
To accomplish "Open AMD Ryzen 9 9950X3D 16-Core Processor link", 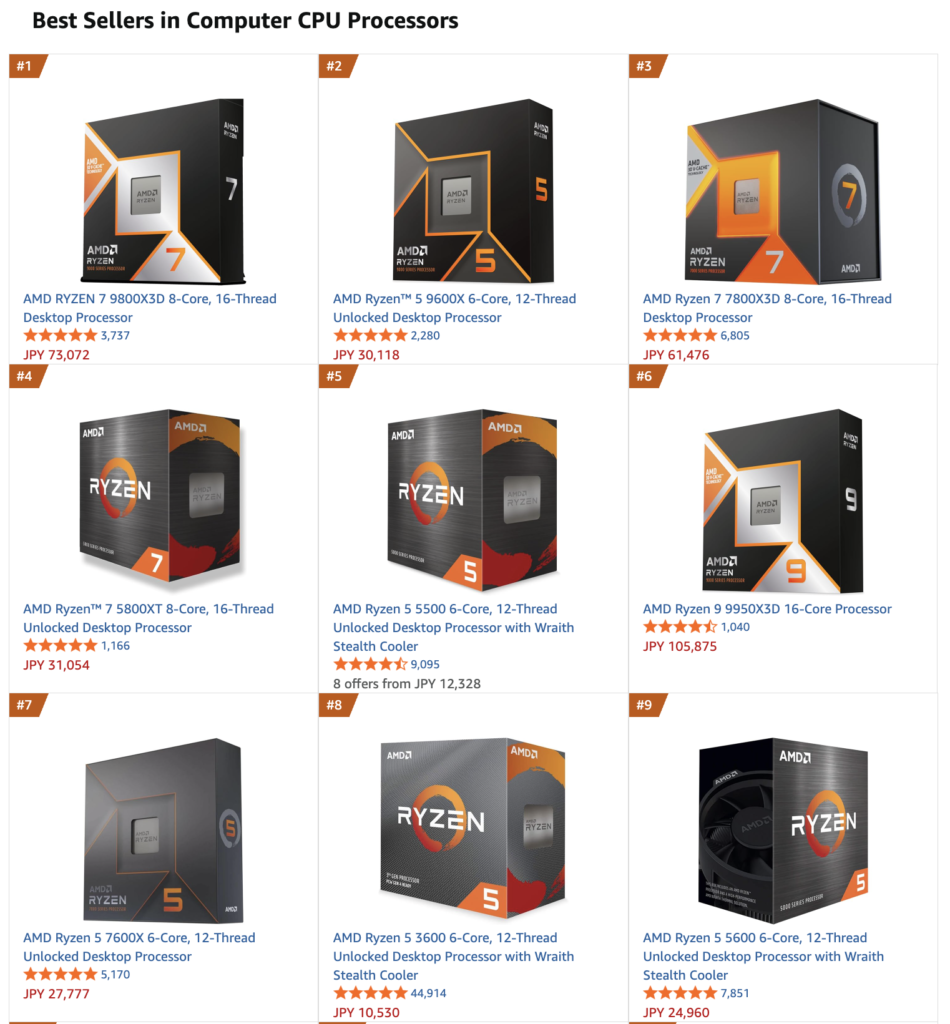I will coord(767,609).
